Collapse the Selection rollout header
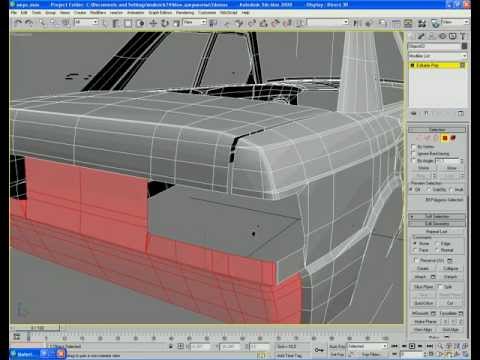The height and width of the screenshot is (360, 480). coord(437,129)
